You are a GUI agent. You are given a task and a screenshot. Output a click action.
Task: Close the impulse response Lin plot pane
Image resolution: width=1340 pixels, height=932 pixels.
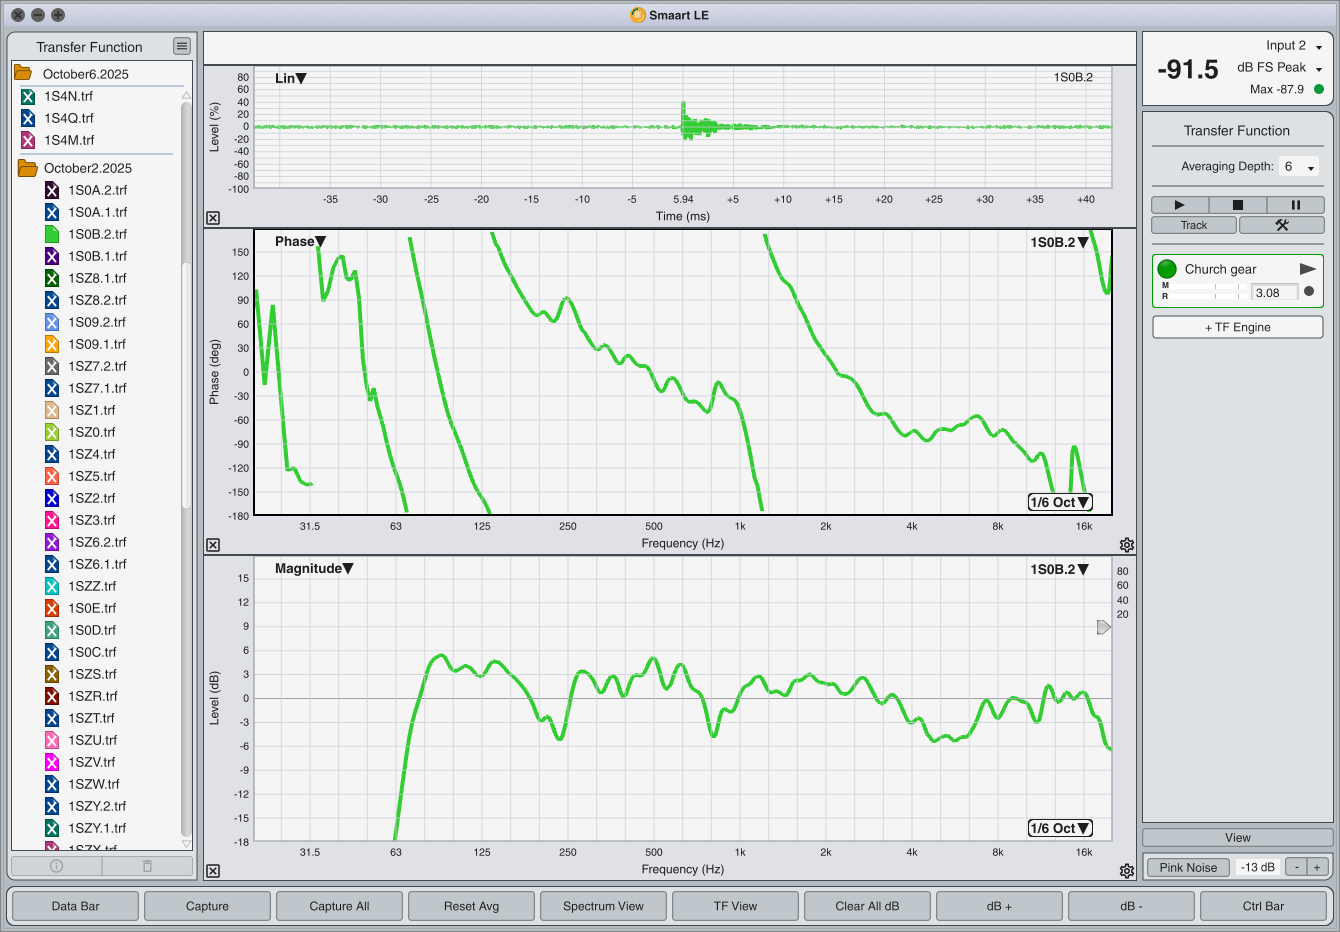click(213, 218)
